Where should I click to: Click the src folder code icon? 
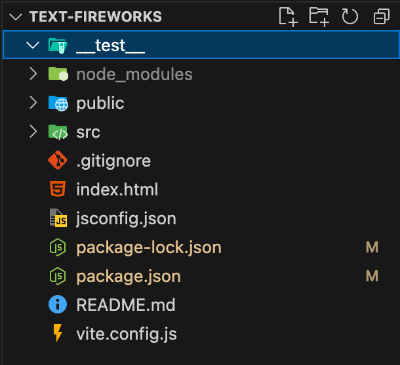pyautogui.click(x=58, y=132)
